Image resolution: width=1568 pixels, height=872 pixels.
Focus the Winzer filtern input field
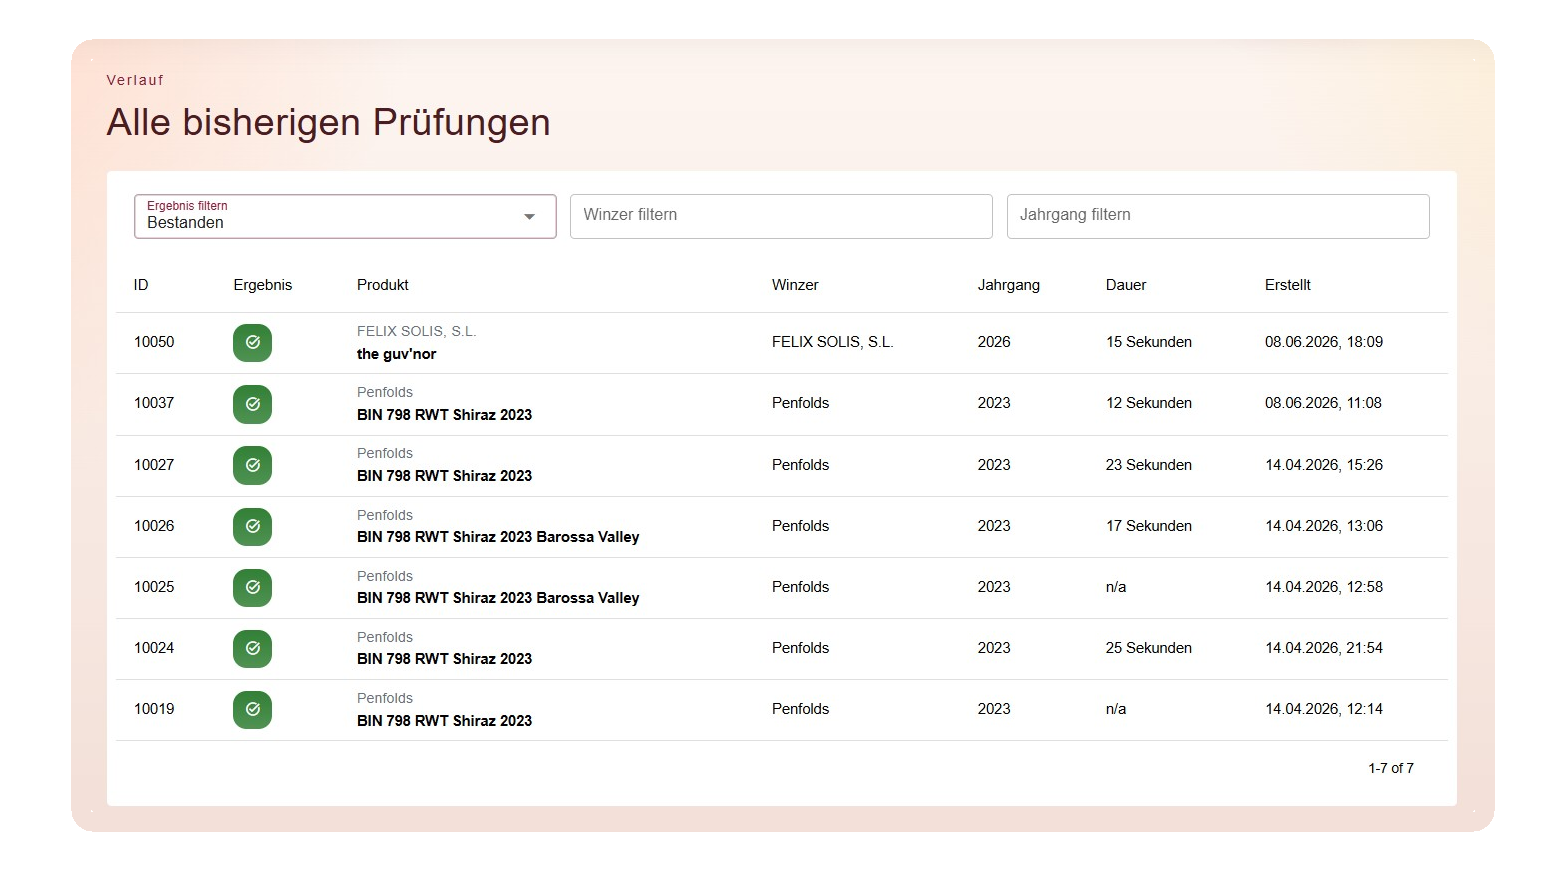pos(781,216)
